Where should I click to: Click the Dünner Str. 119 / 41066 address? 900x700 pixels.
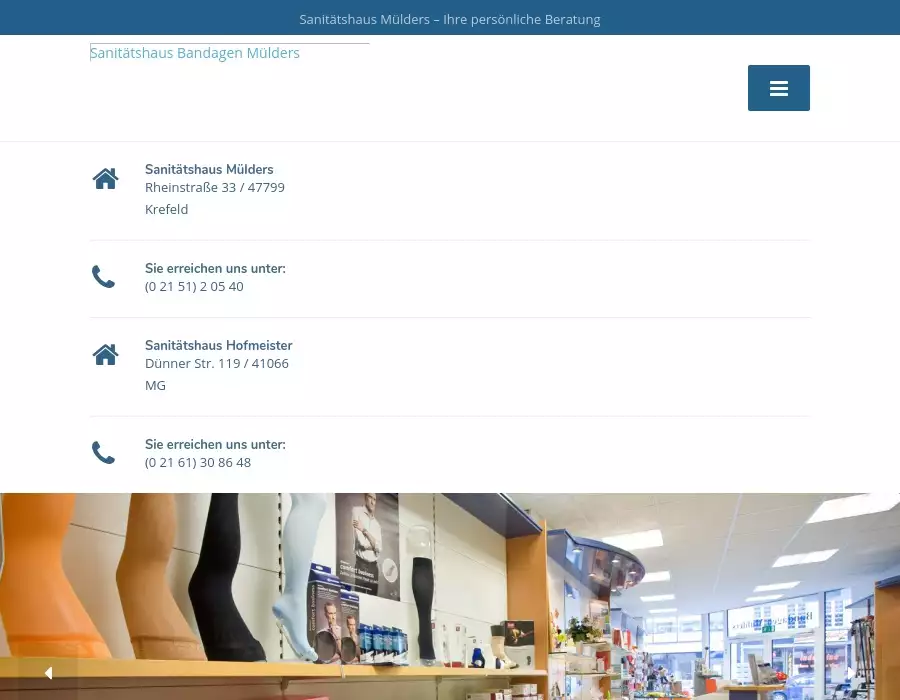pyautogui.click(x=217, y=363)
